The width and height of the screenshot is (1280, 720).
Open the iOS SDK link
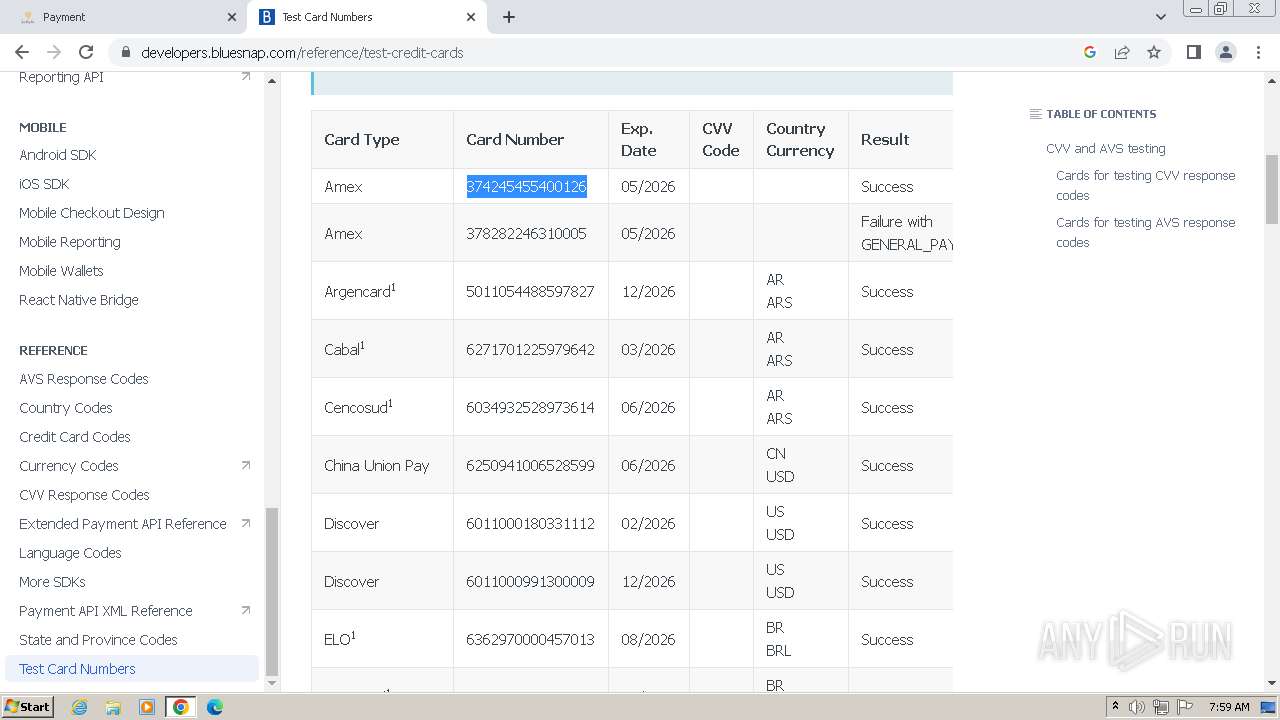pyautogui.click(x=44, y=184)
